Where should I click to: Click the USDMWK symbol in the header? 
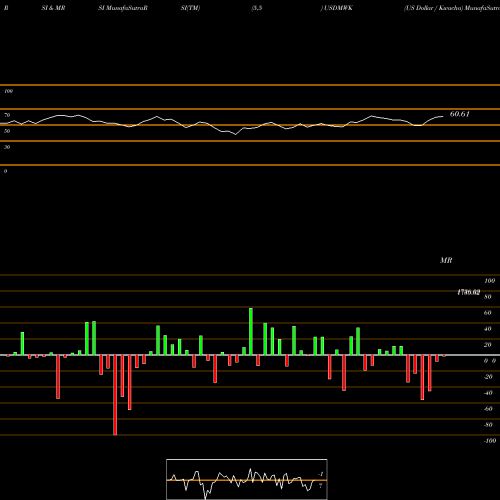(338, 8)
